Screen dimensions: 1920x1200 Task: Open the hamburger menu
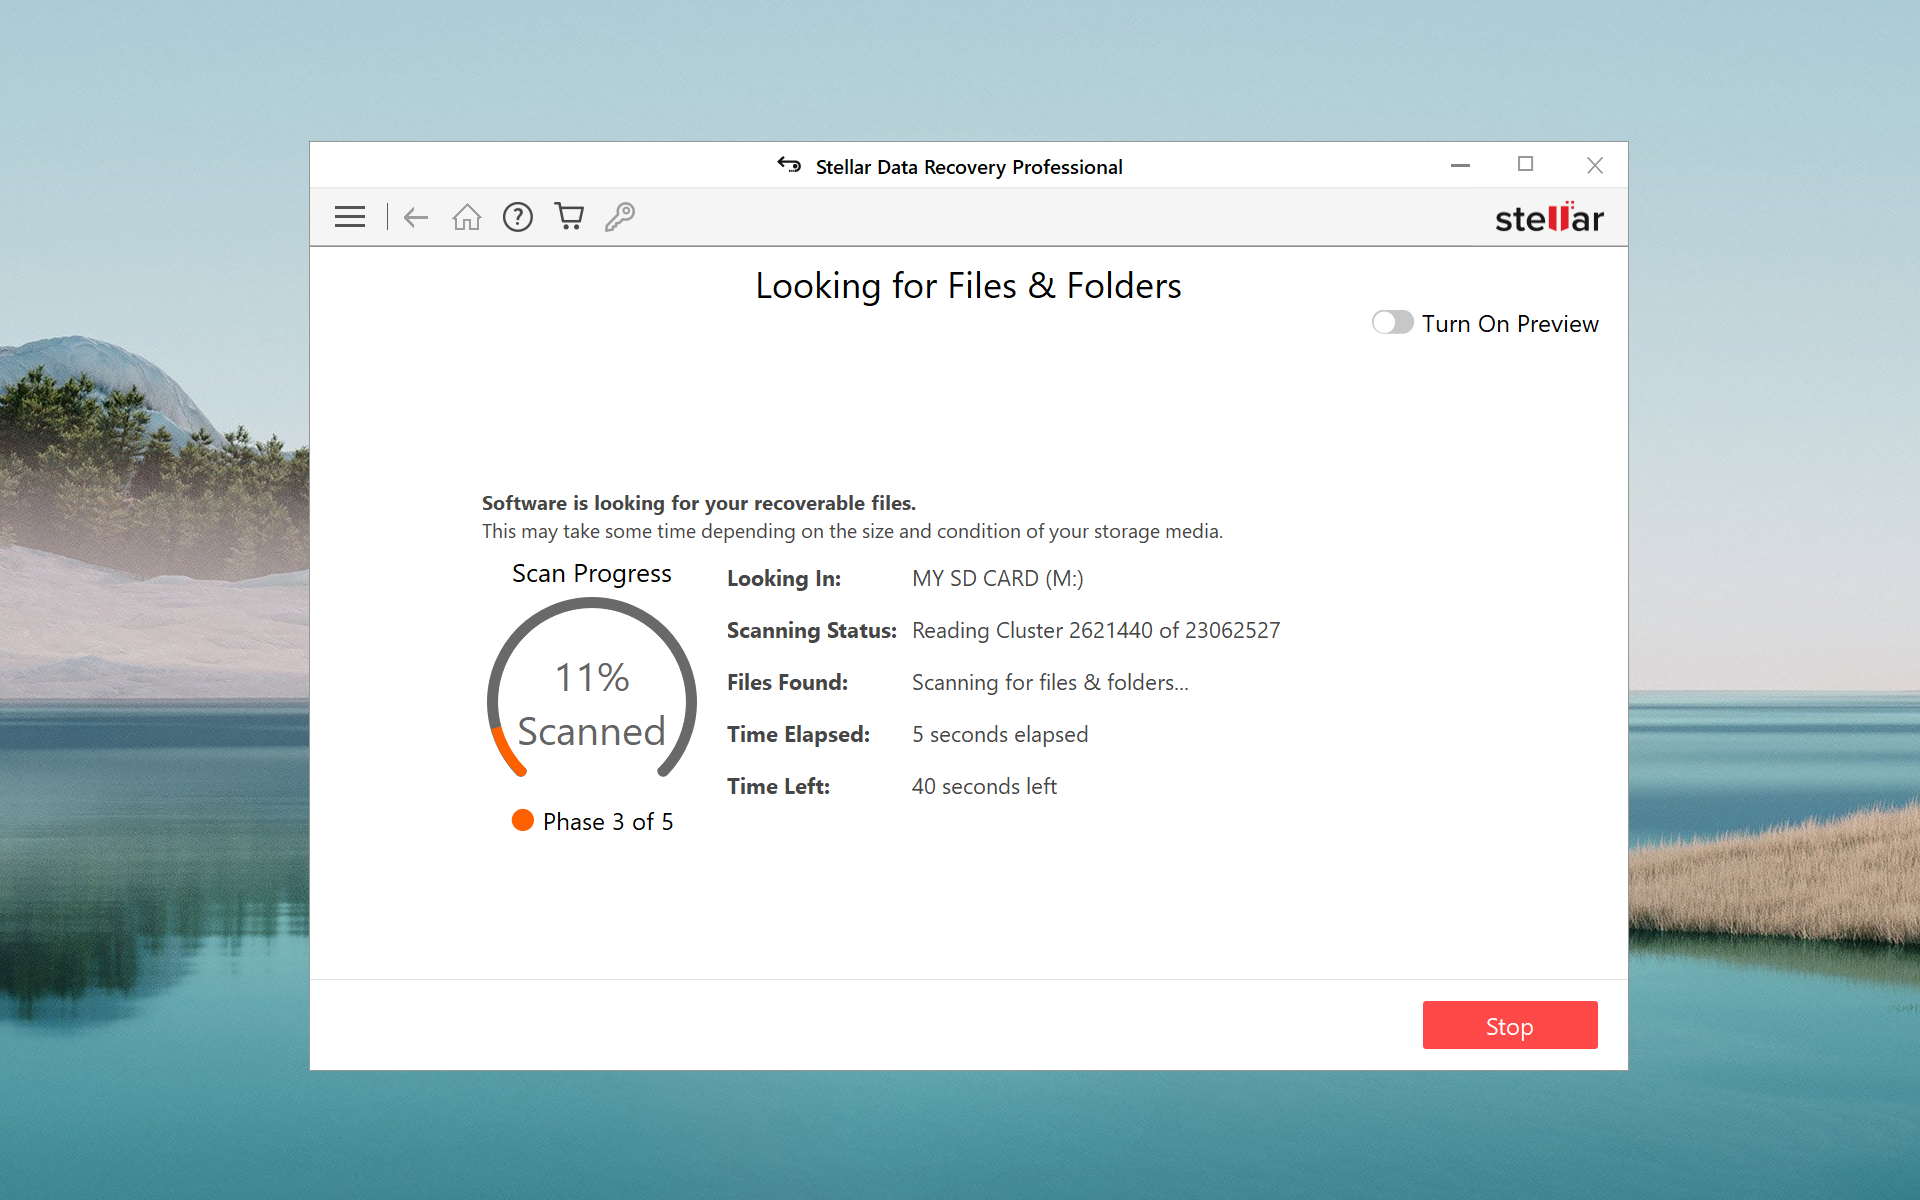tap(349, 217)
